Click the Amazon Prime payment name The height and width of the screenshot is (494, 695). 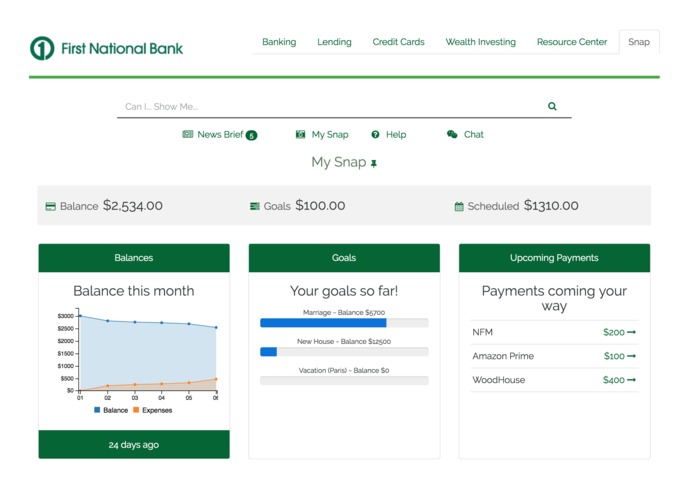[503, 356]
